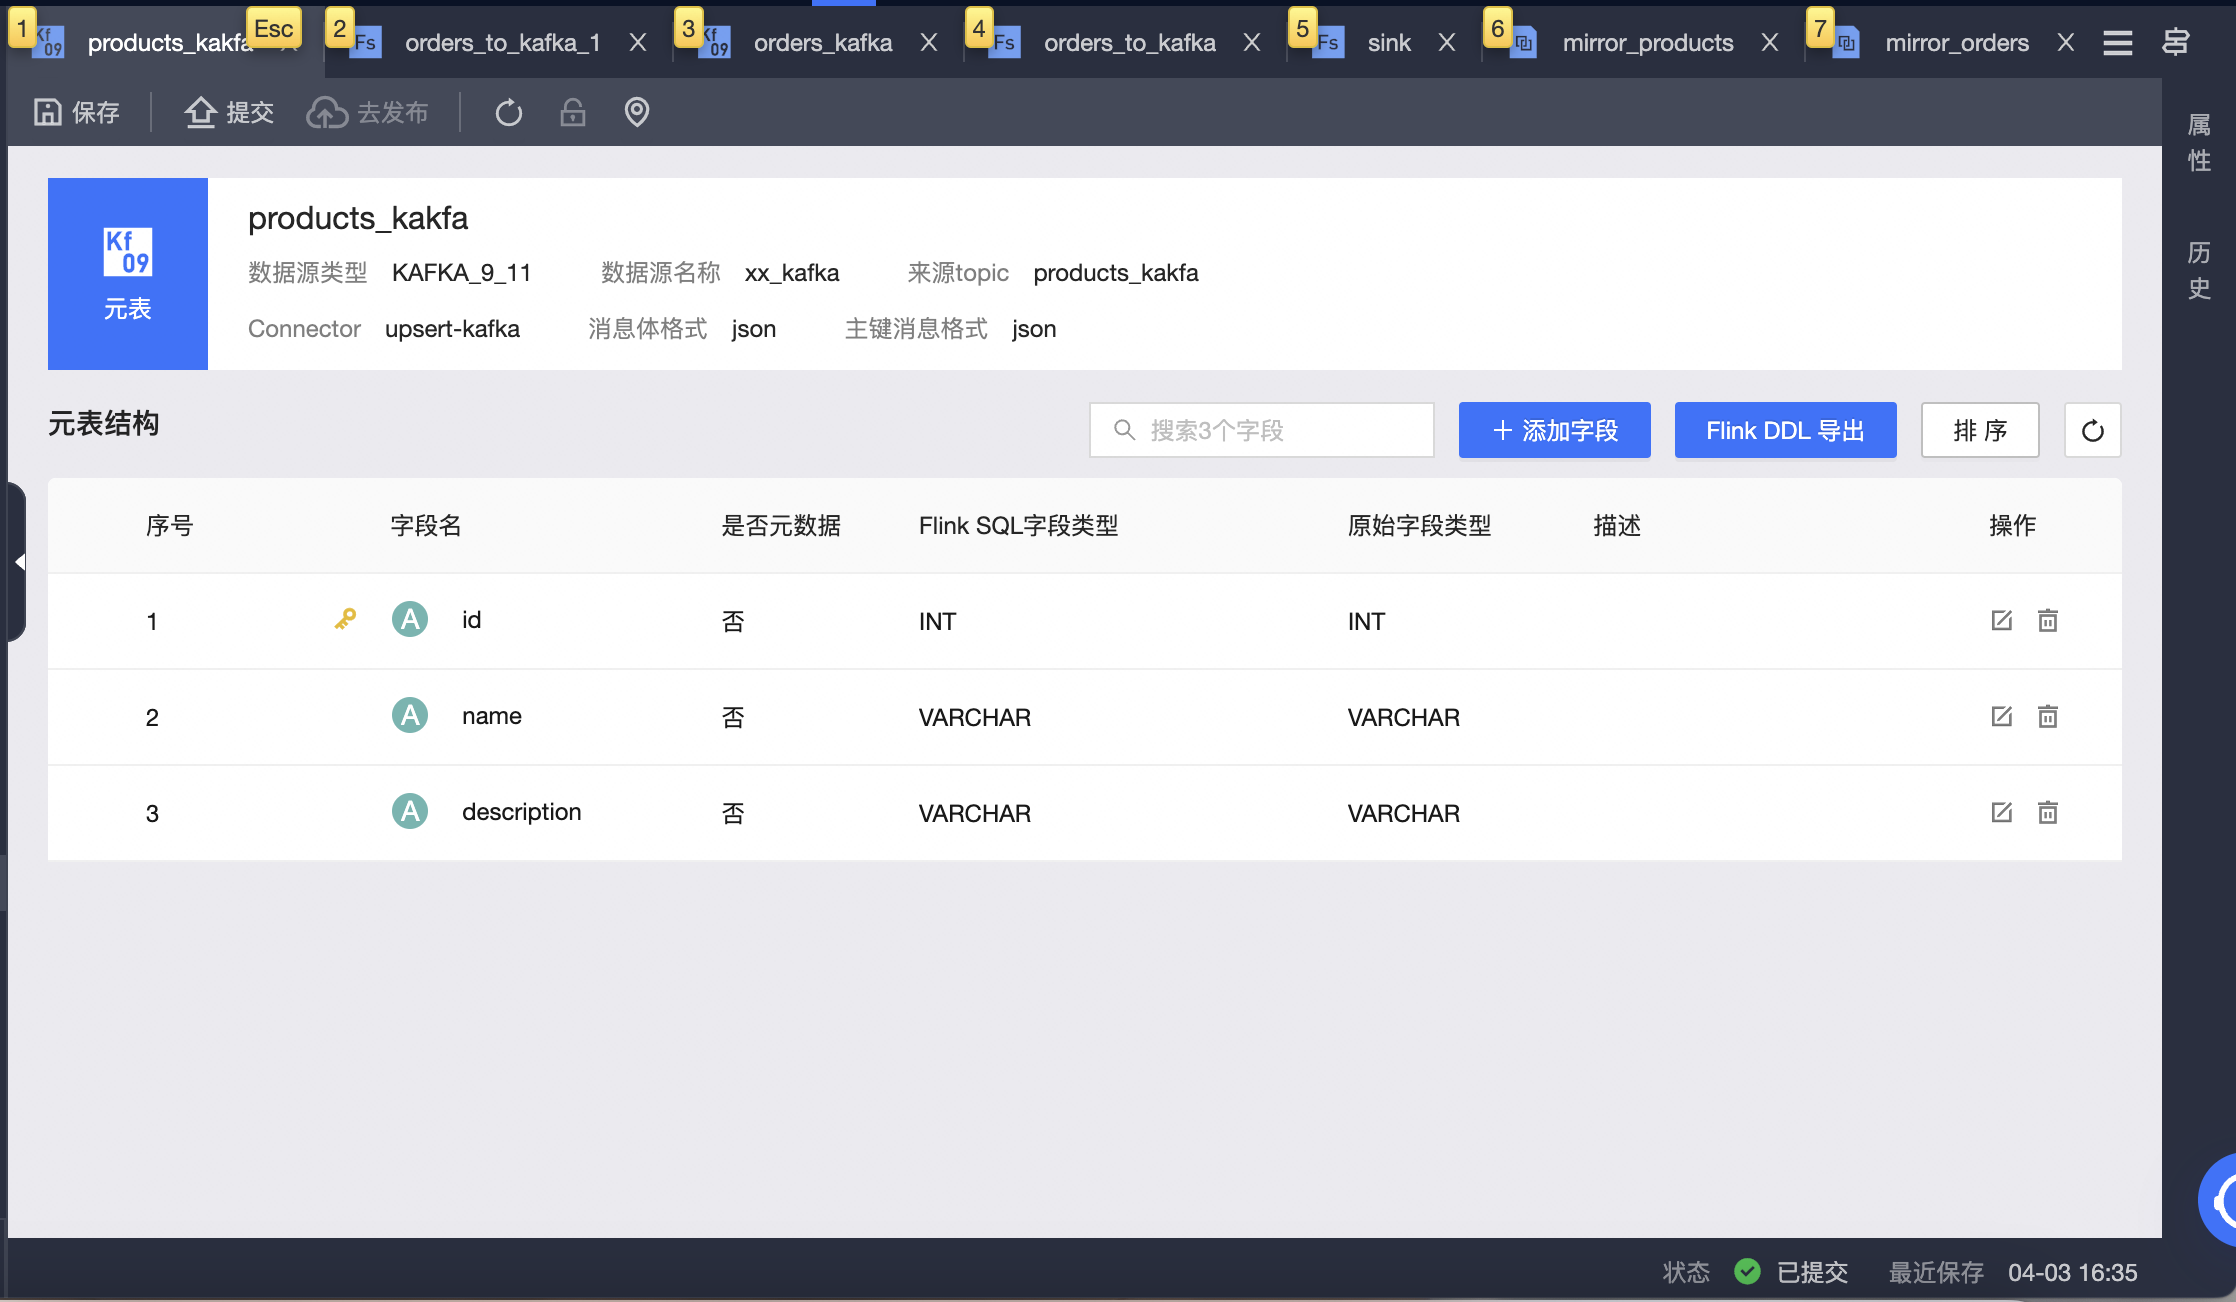Click the xx_kafka datasource name
The image size is (2236, 1302).
[792, 273]
